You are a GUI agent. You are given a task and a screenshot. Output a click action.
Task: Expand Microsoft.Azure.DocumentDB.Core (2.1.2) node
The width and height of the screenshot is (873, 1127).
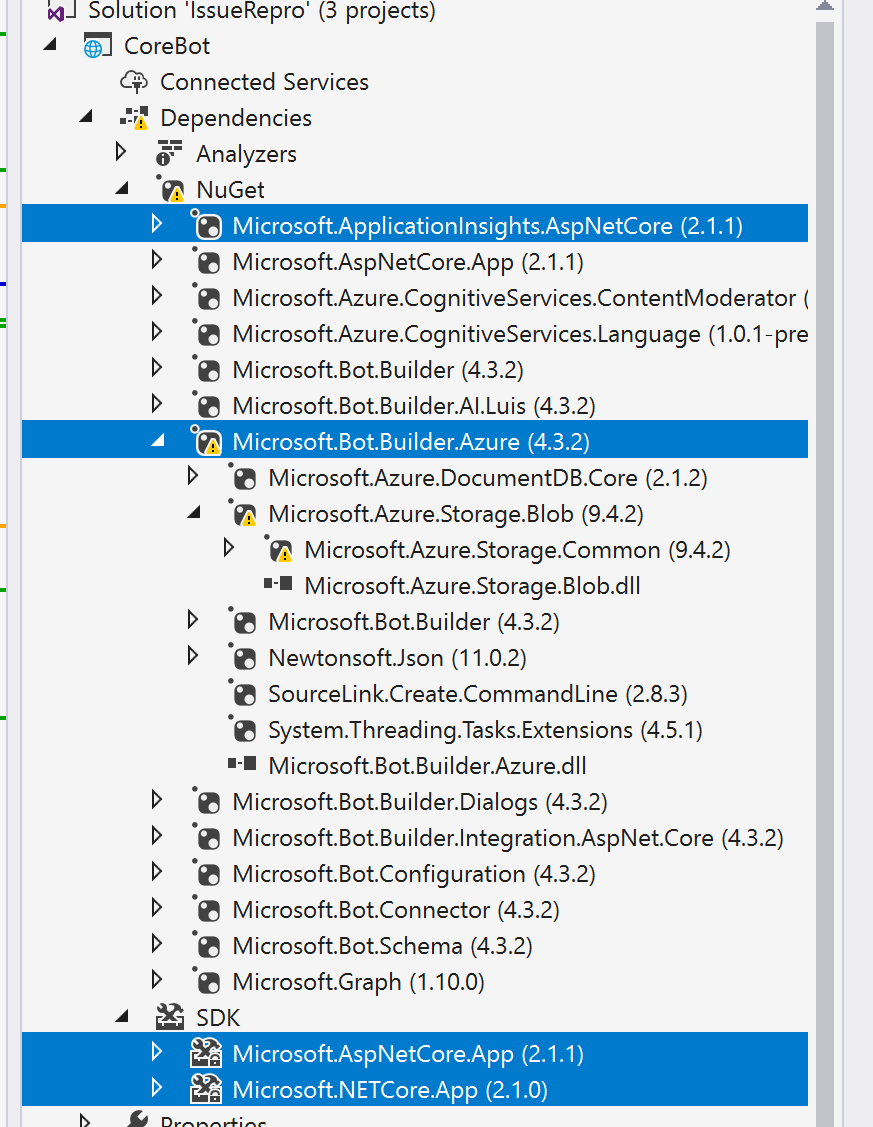(193, 476)
